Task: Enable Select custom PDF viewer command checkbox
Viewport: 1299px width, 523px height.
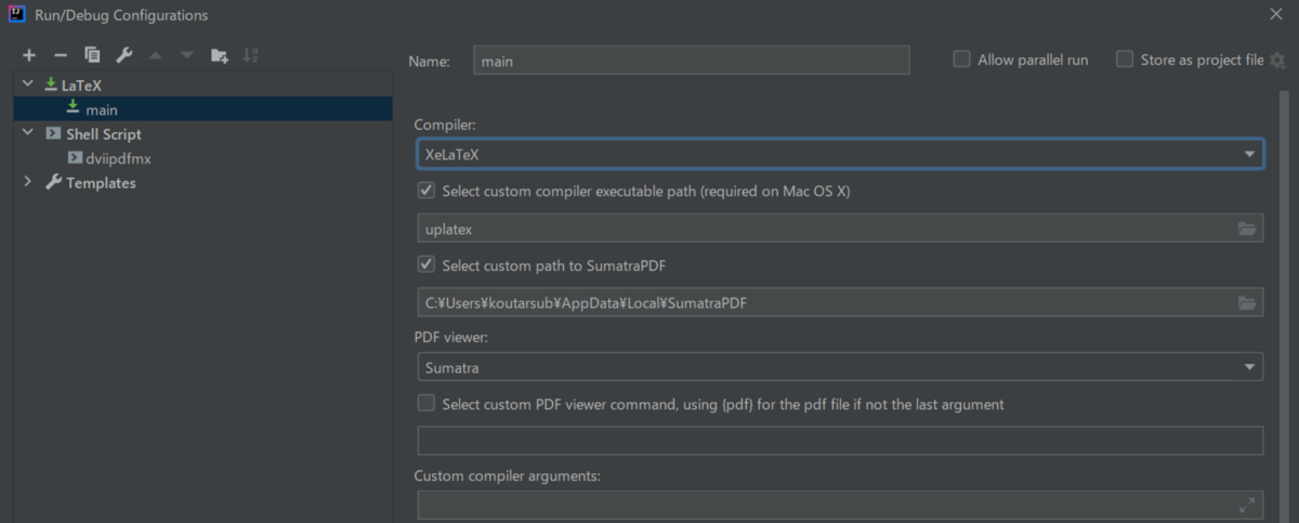Action: [427, 404]
